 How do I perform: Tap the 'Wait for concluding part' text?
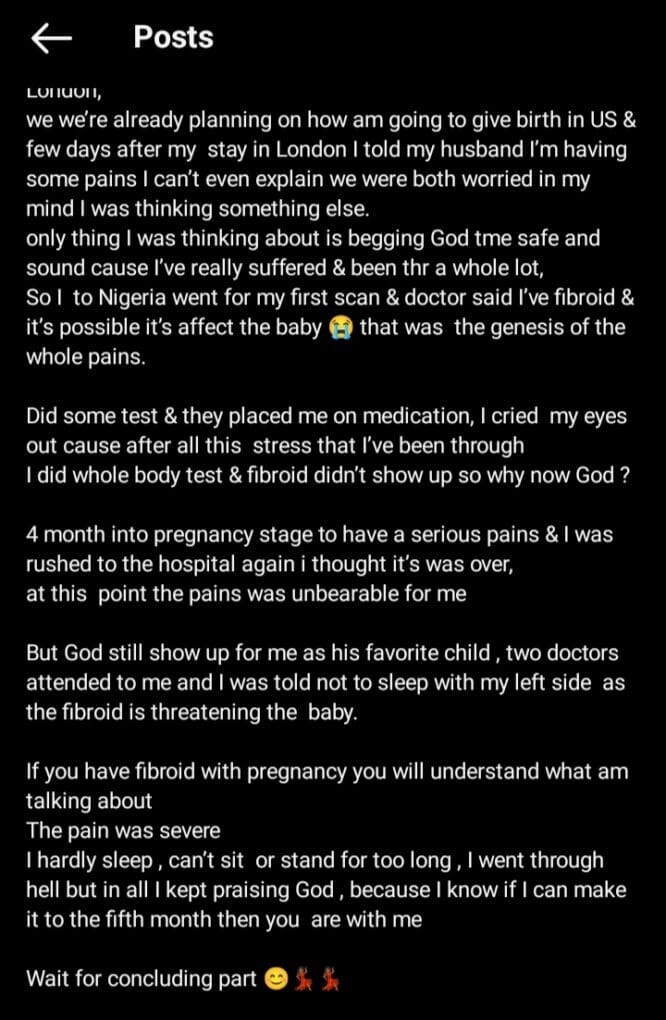click(x=142, y=979)
